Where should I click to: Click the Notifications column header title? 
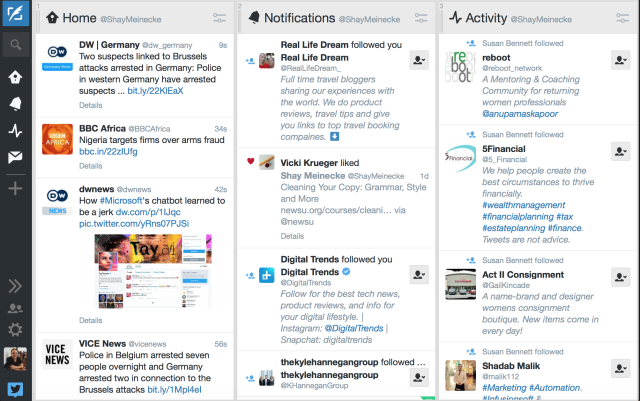[x=300, y=18]
